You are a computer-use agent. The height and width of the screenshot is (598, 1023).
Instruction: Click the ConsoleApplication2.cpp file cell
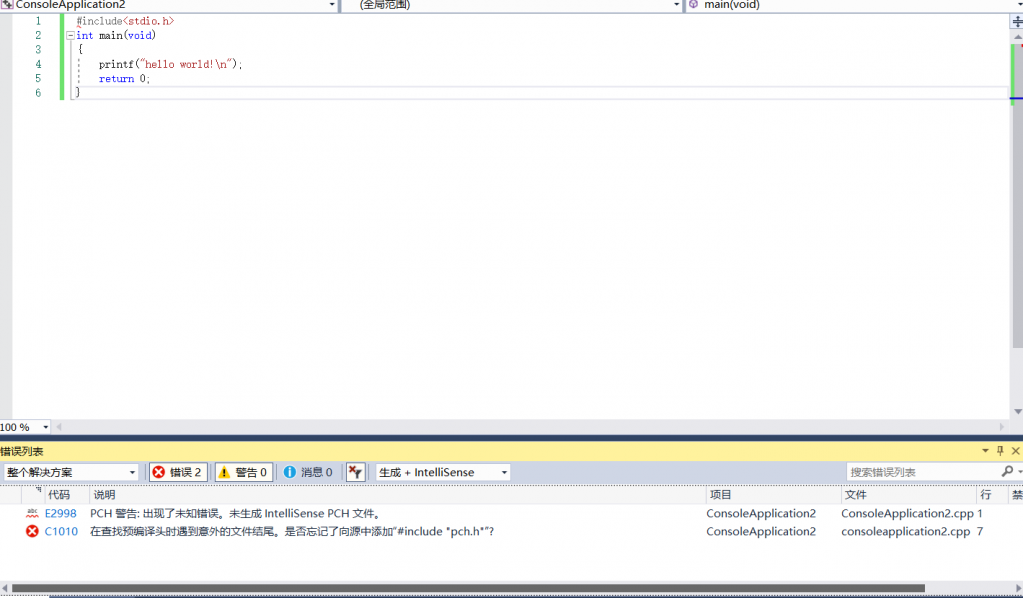point(908,513)
